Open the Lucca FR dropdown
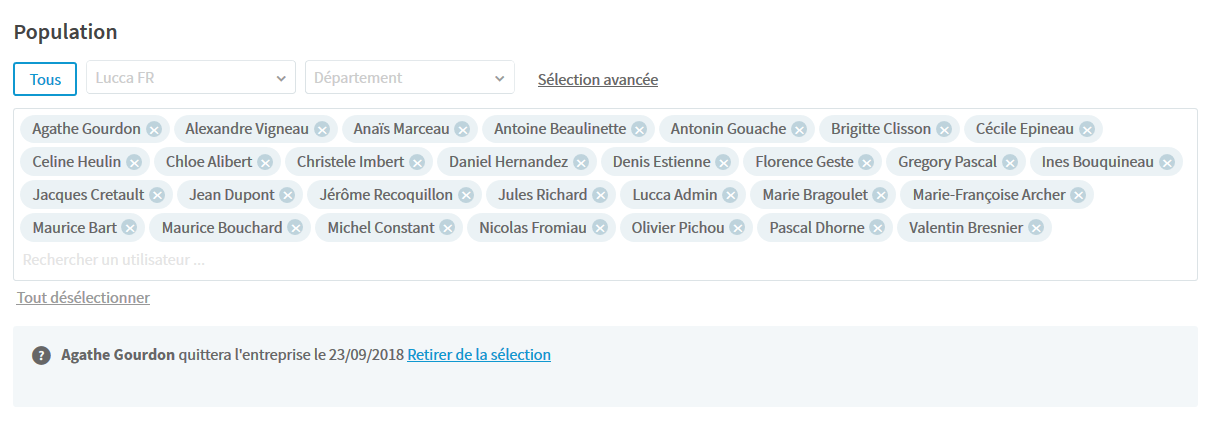1211x428 pixels. [x=191, y=78]
